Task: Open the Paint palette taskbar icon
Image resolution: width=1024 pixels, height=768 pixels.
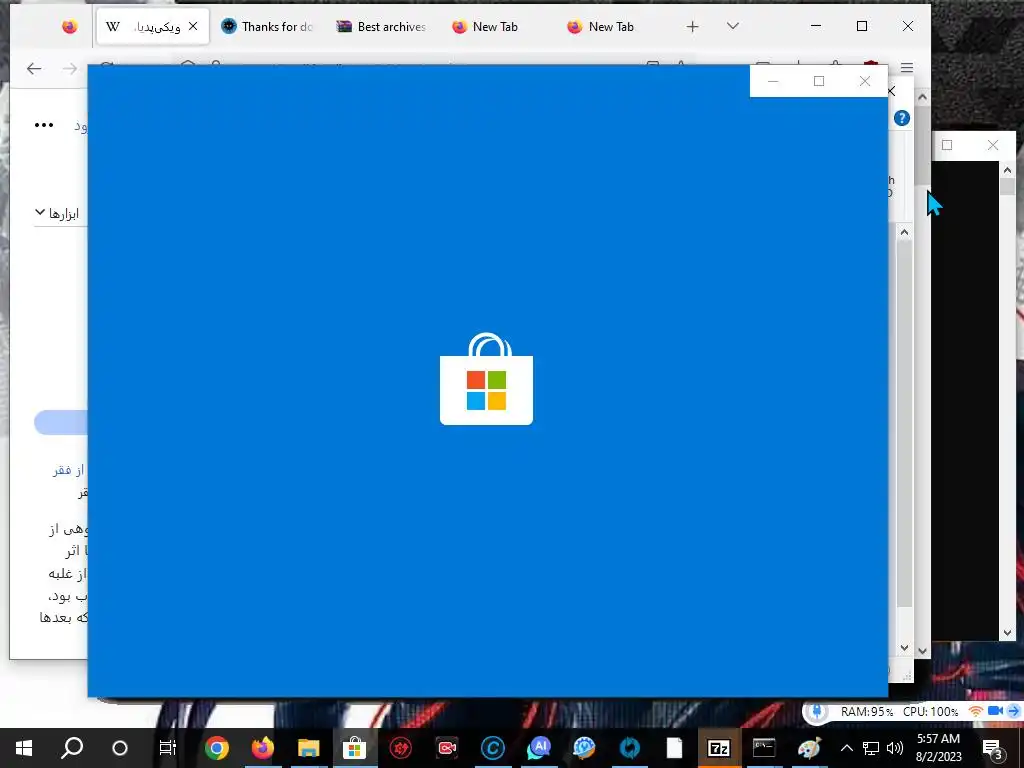Action: pyautogui.click(x=808, y=748)
